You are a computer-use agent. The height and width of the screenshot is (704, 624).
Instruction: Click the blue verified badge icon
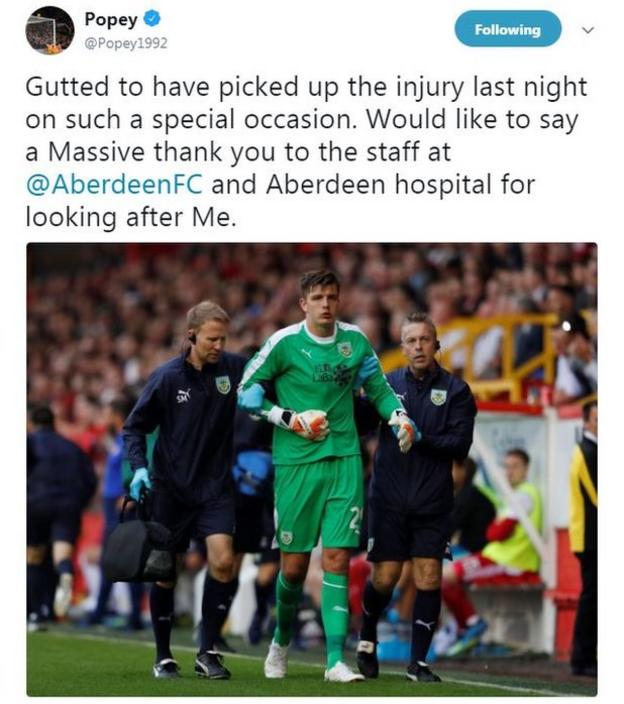(x=152, y=19)
